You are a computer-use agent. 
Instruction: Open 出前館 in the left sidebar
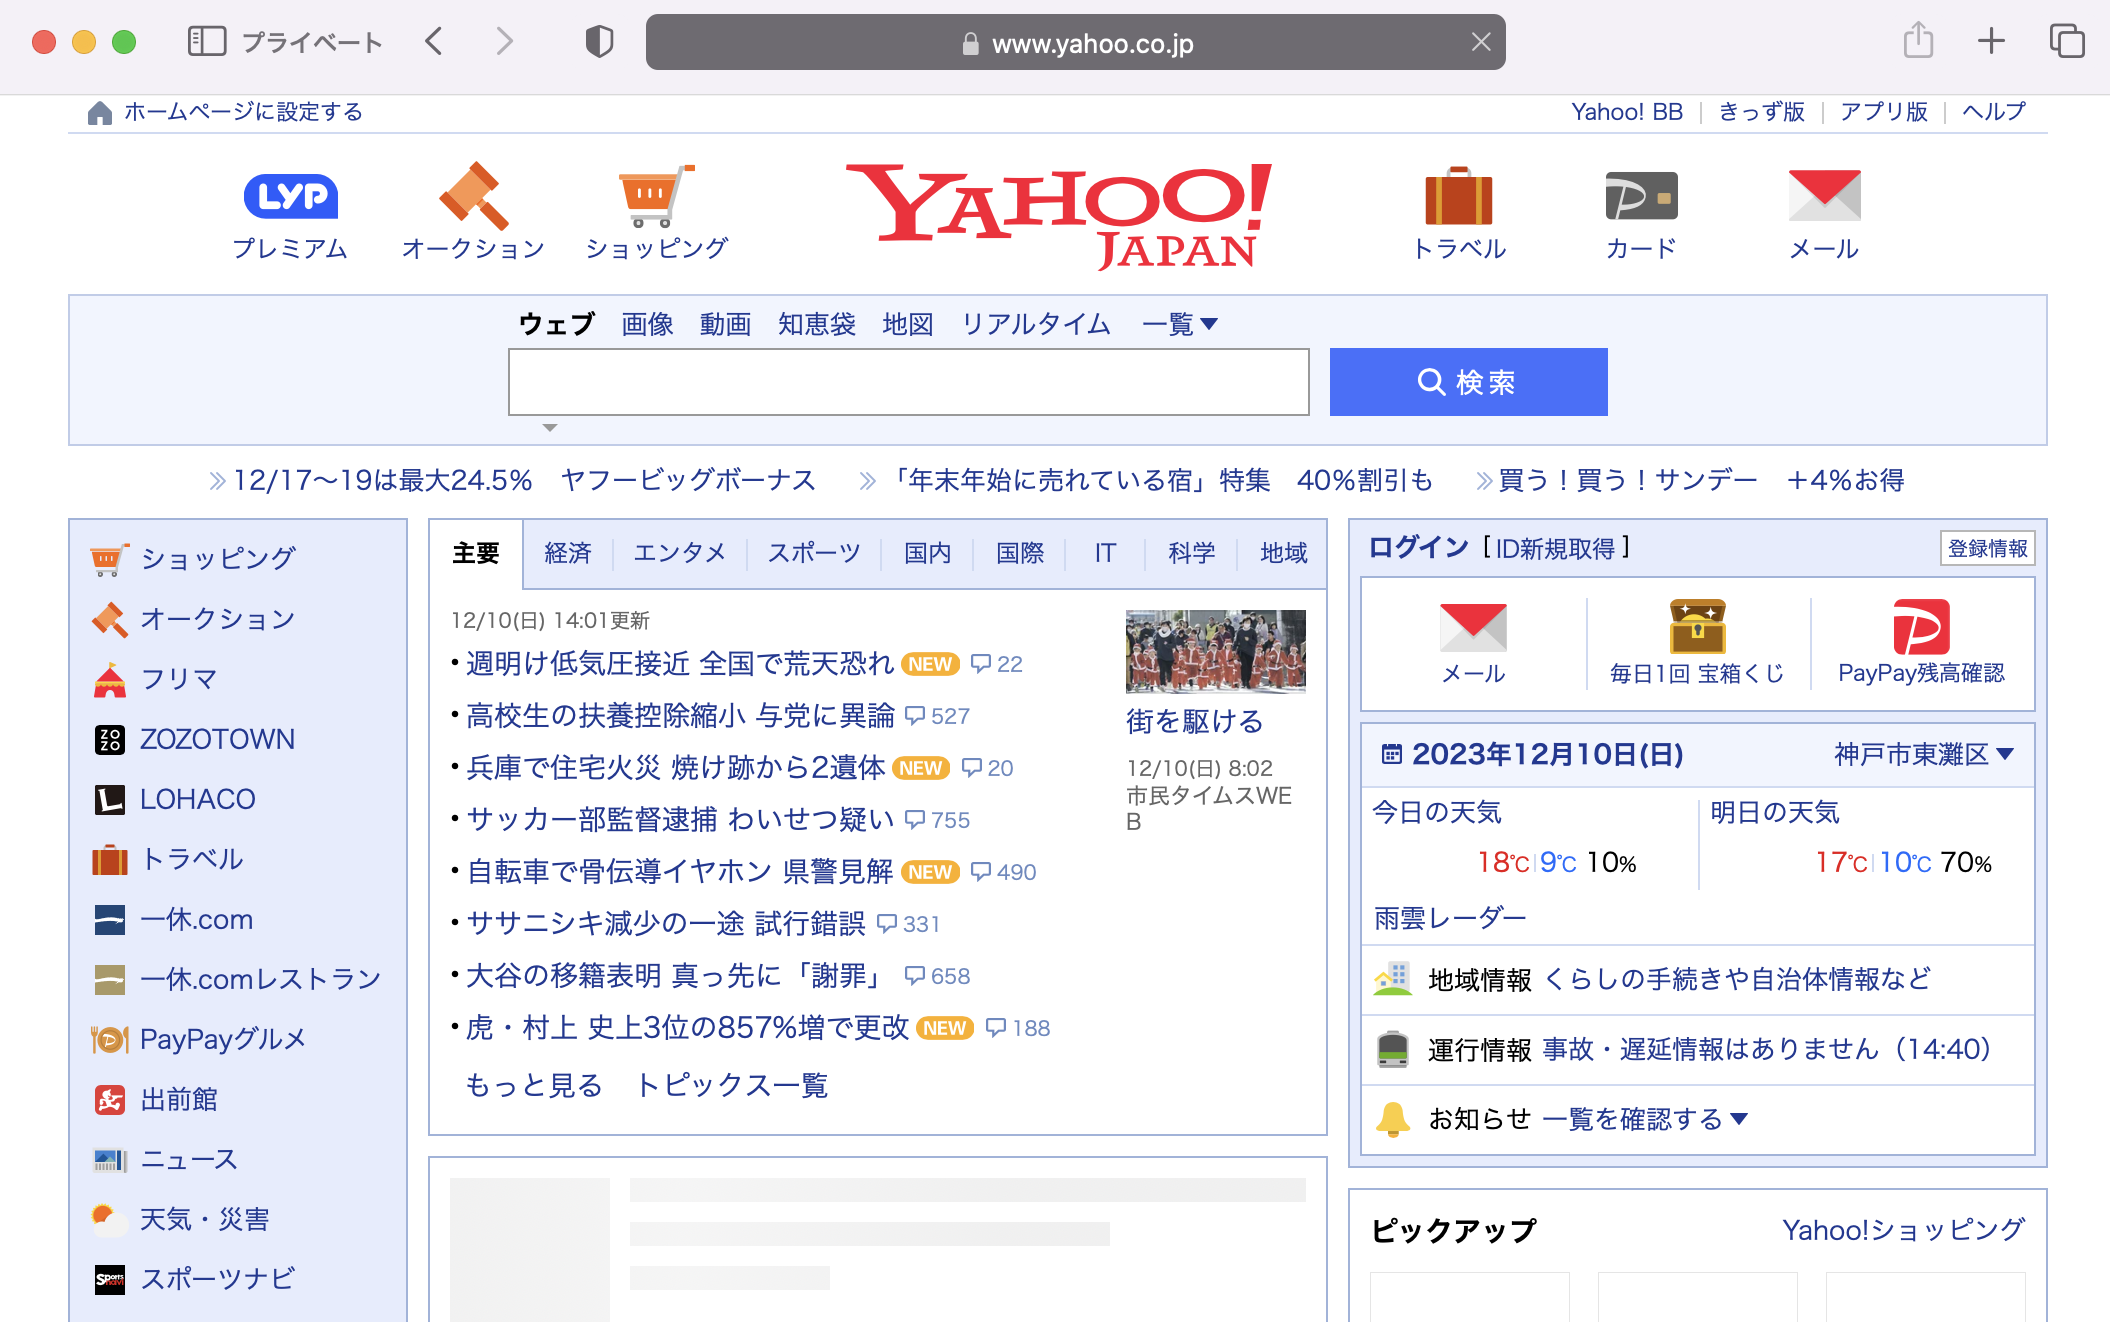tap(179, 1099)
